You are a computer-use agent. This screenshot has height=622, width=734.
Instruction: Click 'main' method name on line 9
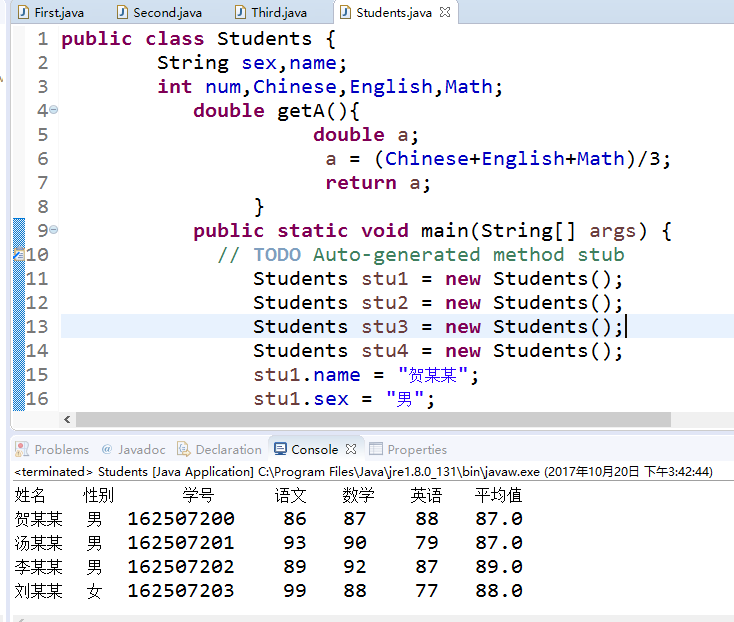coord(445,231)
